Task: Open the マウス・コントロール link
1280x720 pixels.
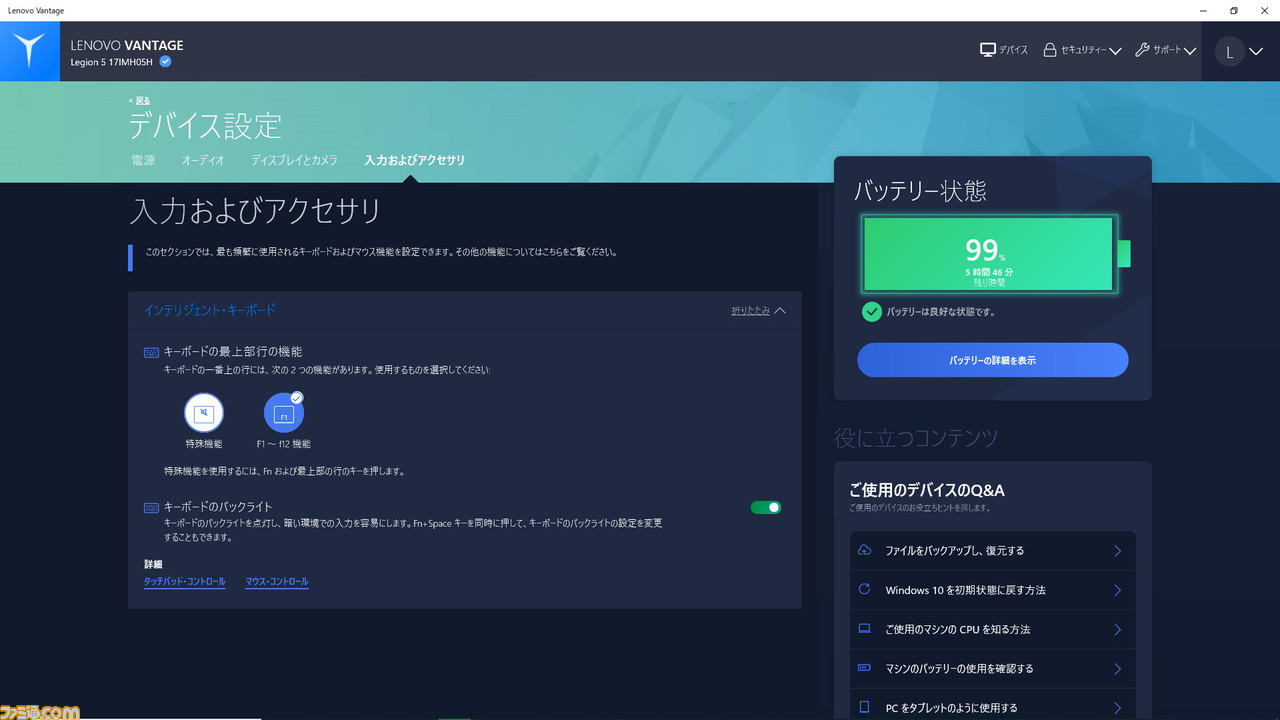Action: point(277,582)
